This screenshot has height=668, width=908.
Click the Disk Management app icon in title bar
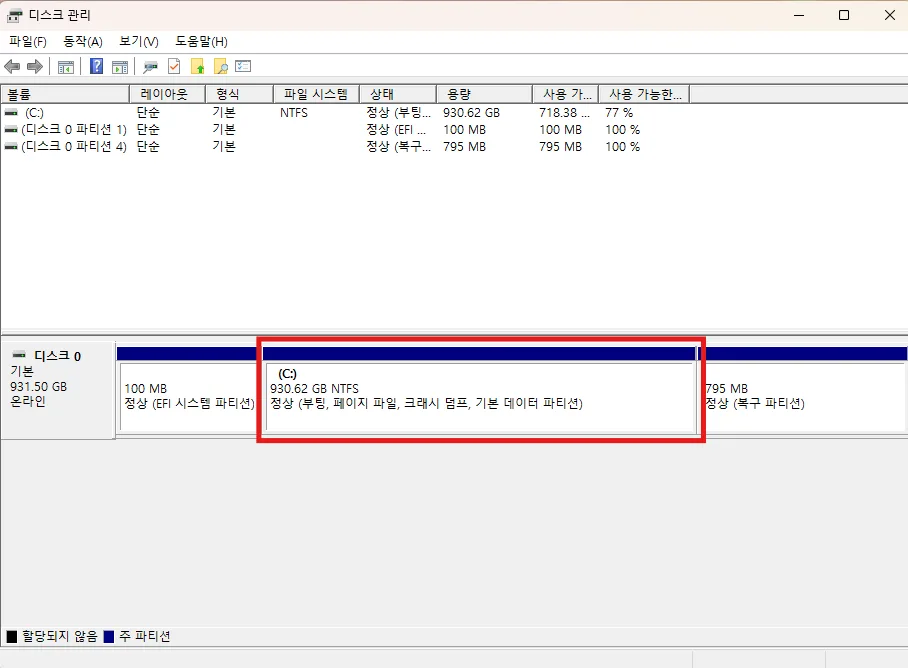tap(14, 16)
